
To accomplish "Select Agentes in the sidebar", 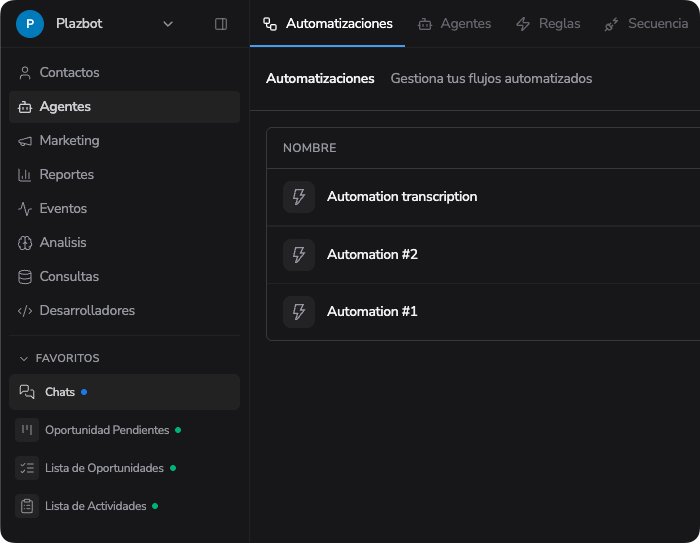I will tap(125, 107).
